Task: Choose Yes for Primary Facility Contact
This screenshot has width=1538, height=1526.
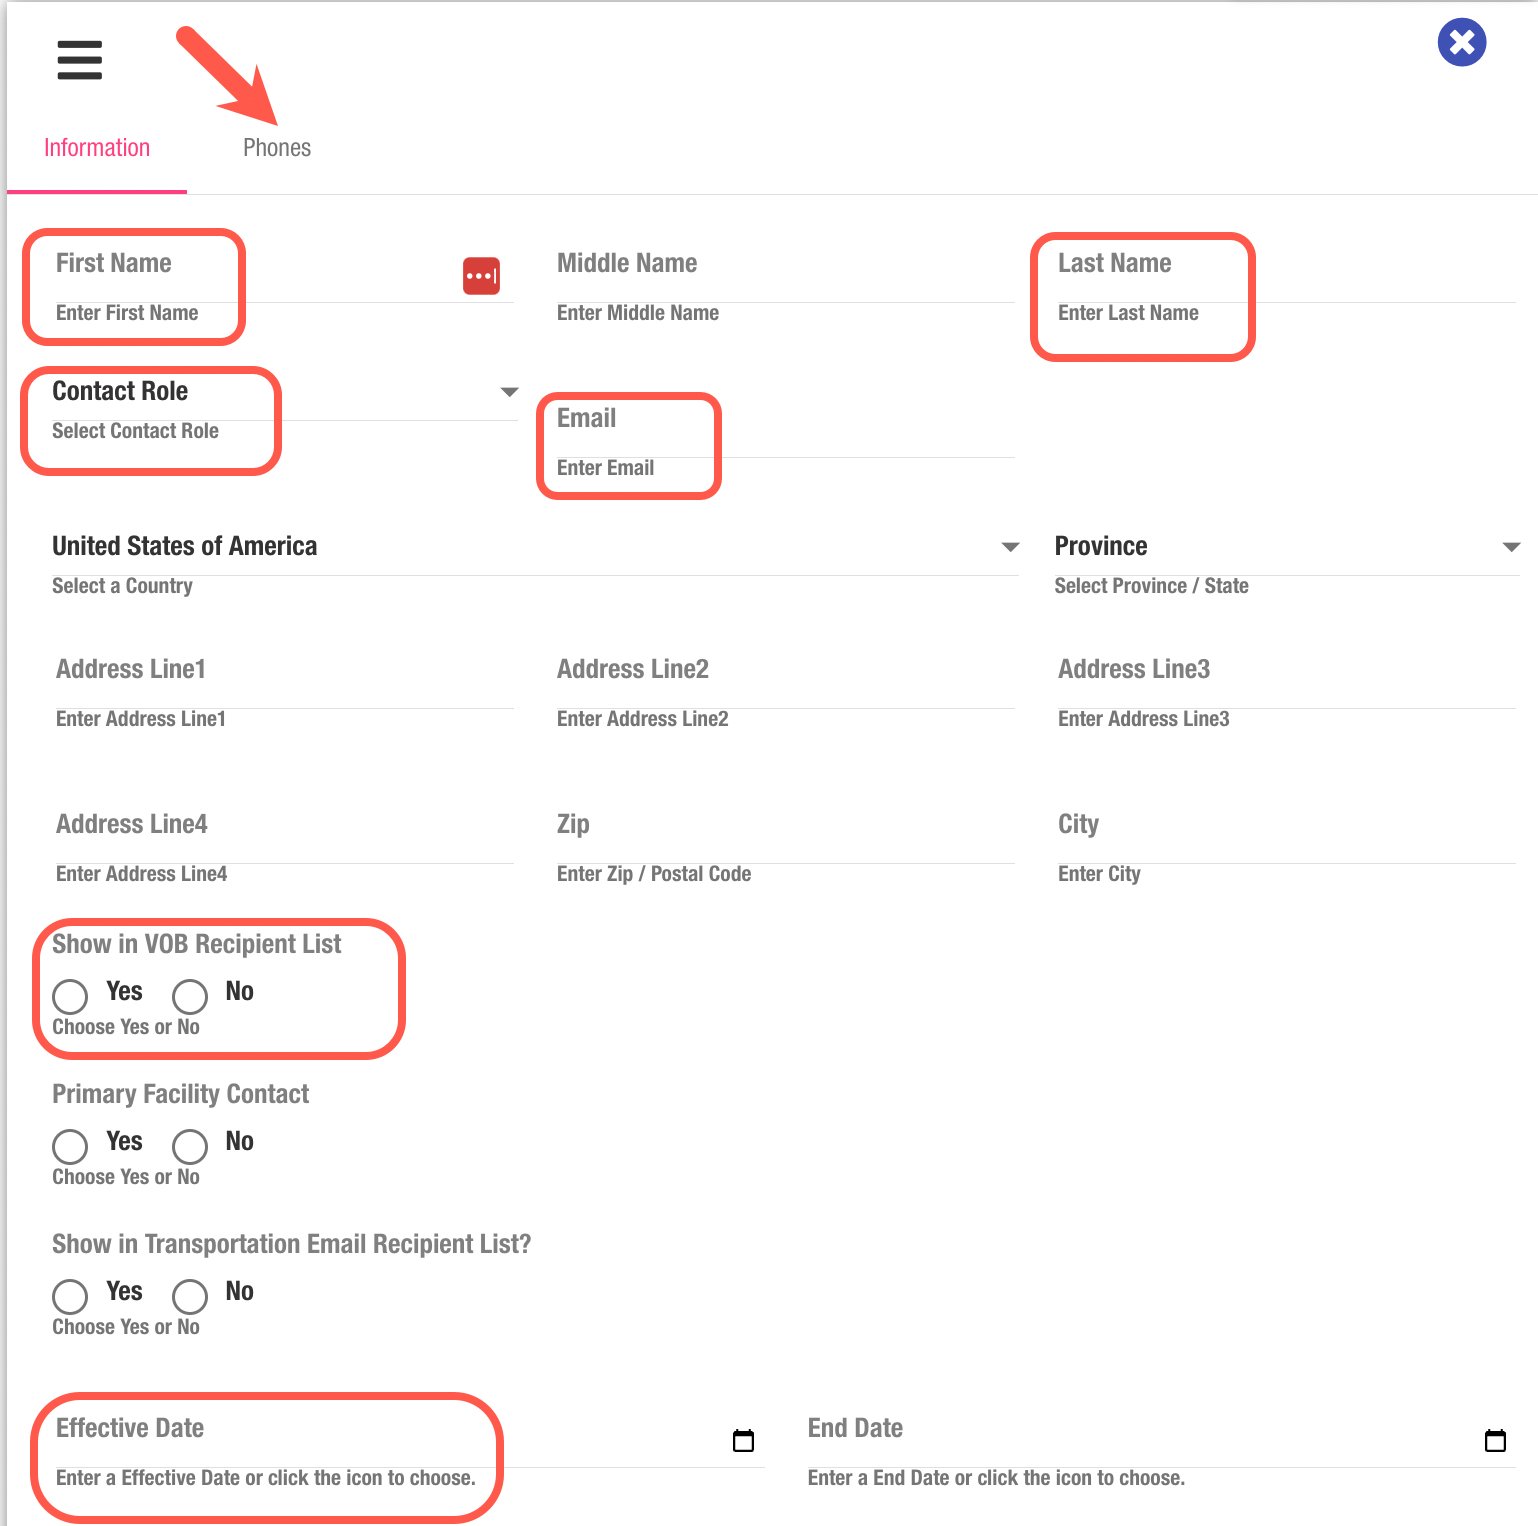Action: pyautogui.click(x=71, y=1146)
